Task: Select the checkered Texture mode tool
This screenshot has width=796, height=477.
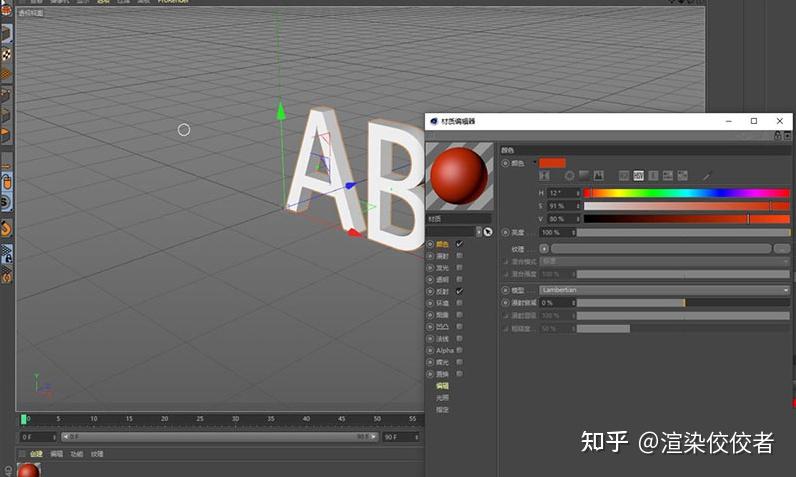Action: tap(6, 55)
